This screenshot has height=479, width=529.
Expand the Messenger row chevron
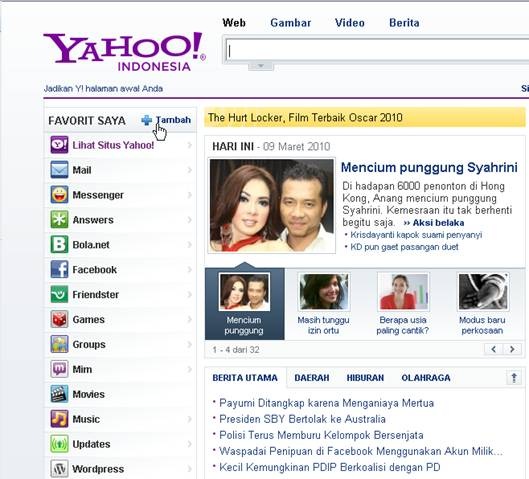[190, 195]
